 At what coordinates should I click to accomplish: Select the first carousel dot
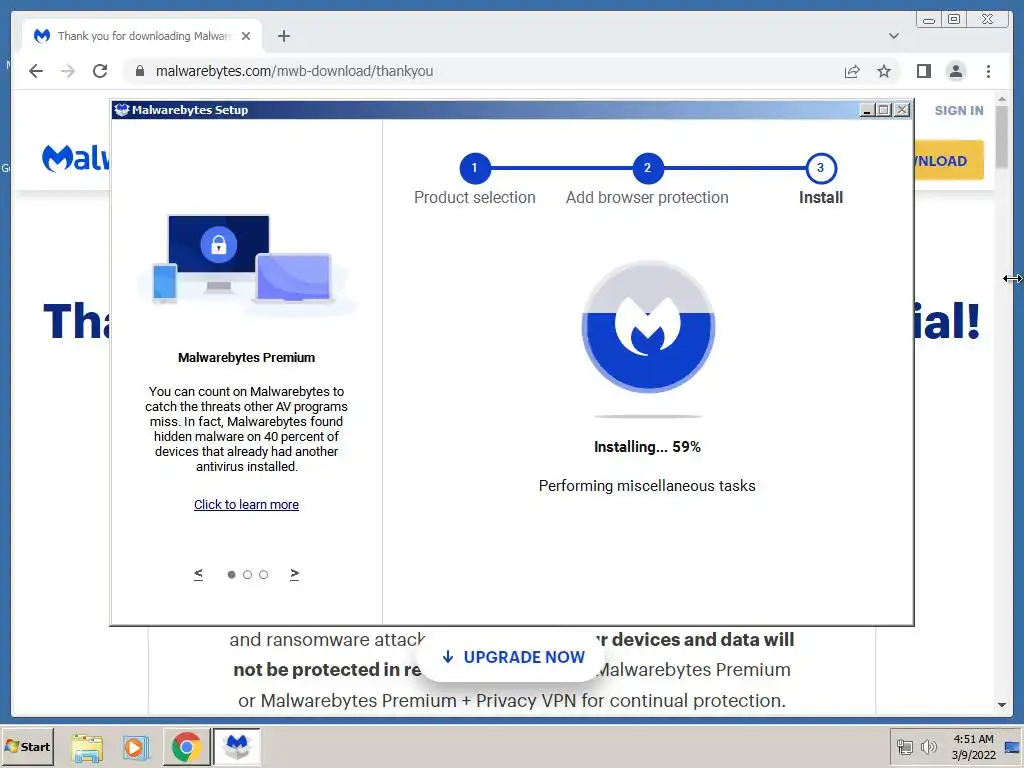pyautogui.click(x=231, y=575)
